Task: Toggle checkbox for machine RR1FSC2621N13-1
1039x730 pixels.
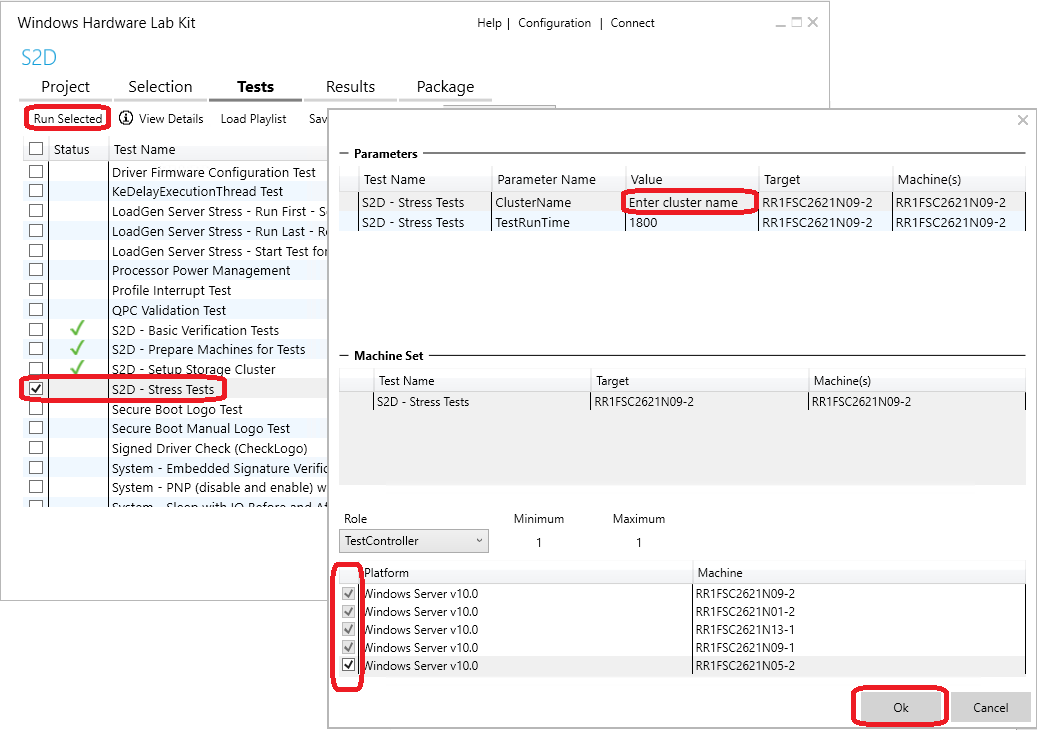Action: 349,629
